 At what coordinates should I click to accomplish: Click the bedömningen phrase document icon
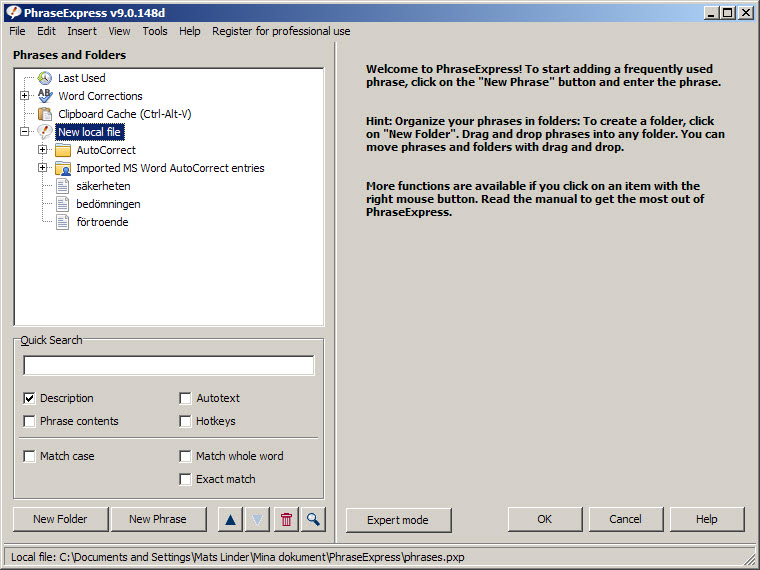[62, 204]
